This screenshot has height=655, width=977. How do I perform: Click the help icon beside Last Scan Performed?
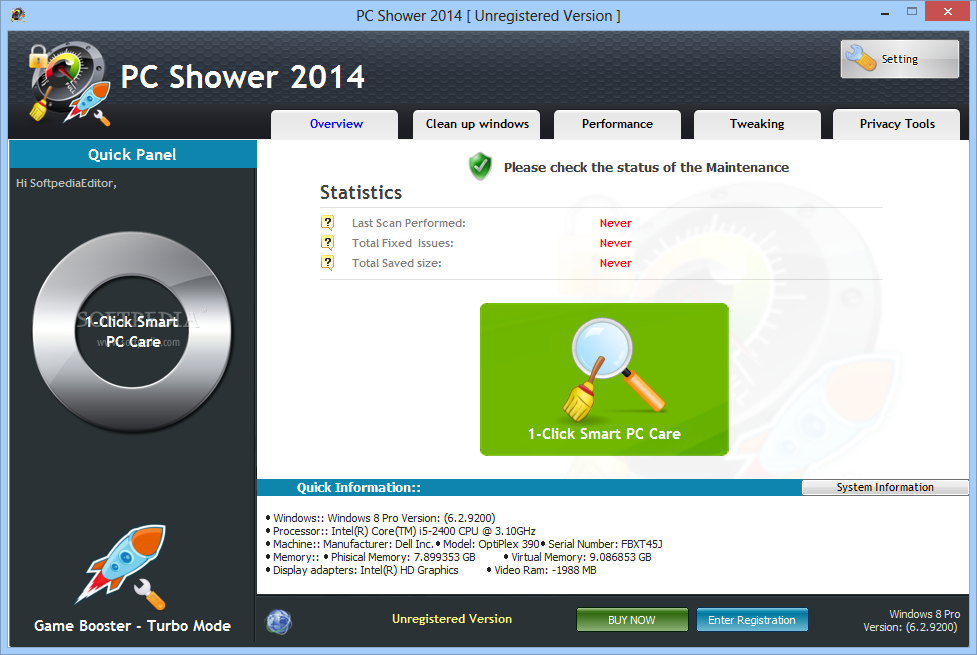[327, 222]
